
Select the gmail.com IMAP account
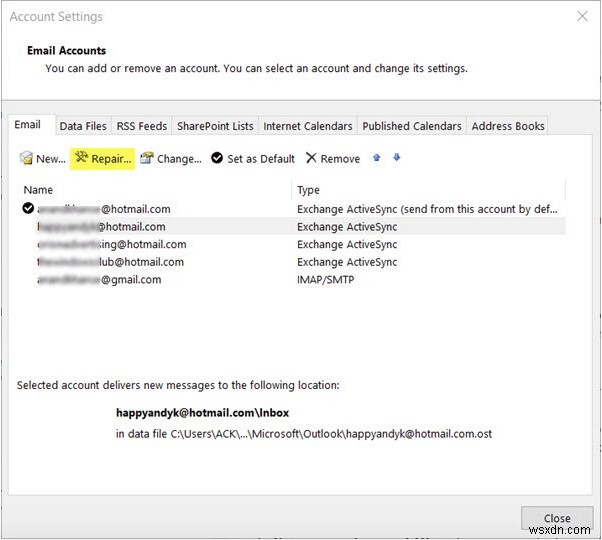click(x=292, y=280)
